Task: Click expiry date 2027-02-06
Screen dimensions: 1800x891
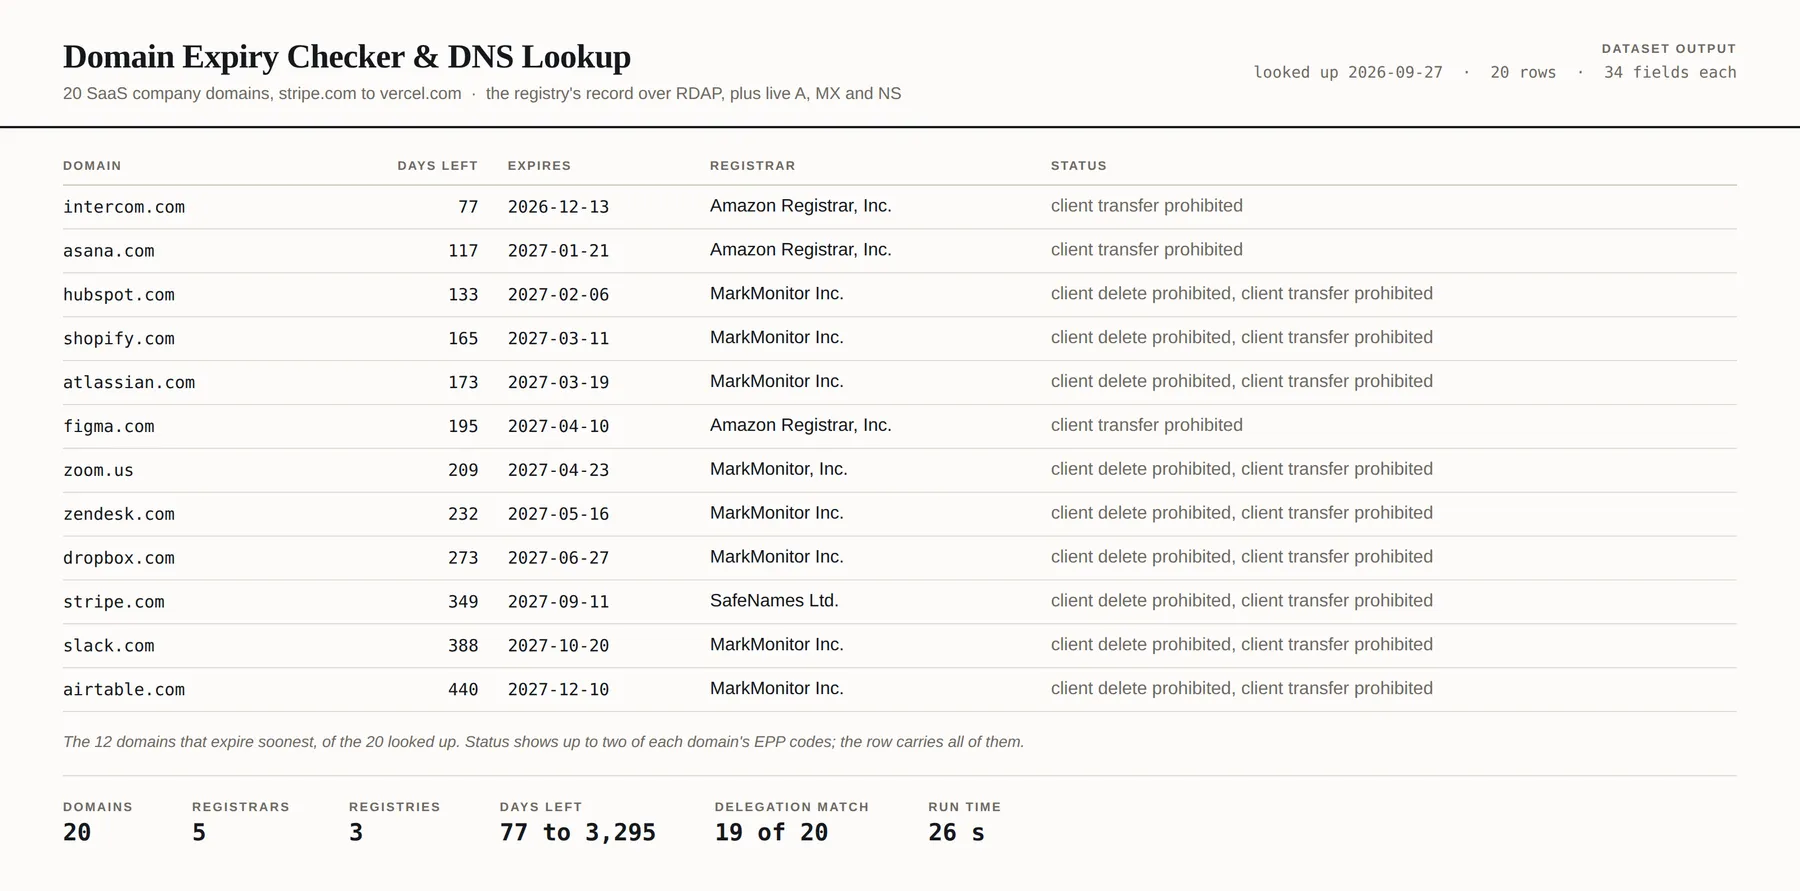Action: pos(558,295)
